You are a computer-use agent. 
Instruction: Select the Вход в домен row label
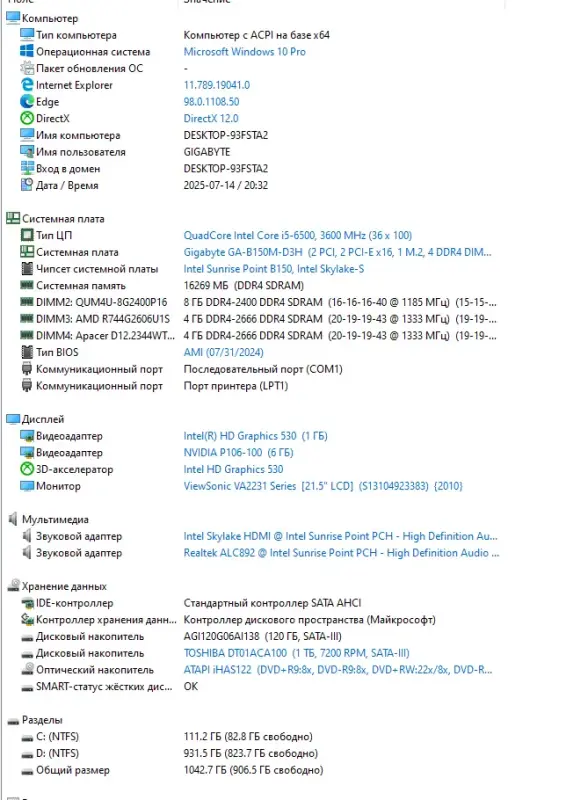tap(68, 168)
